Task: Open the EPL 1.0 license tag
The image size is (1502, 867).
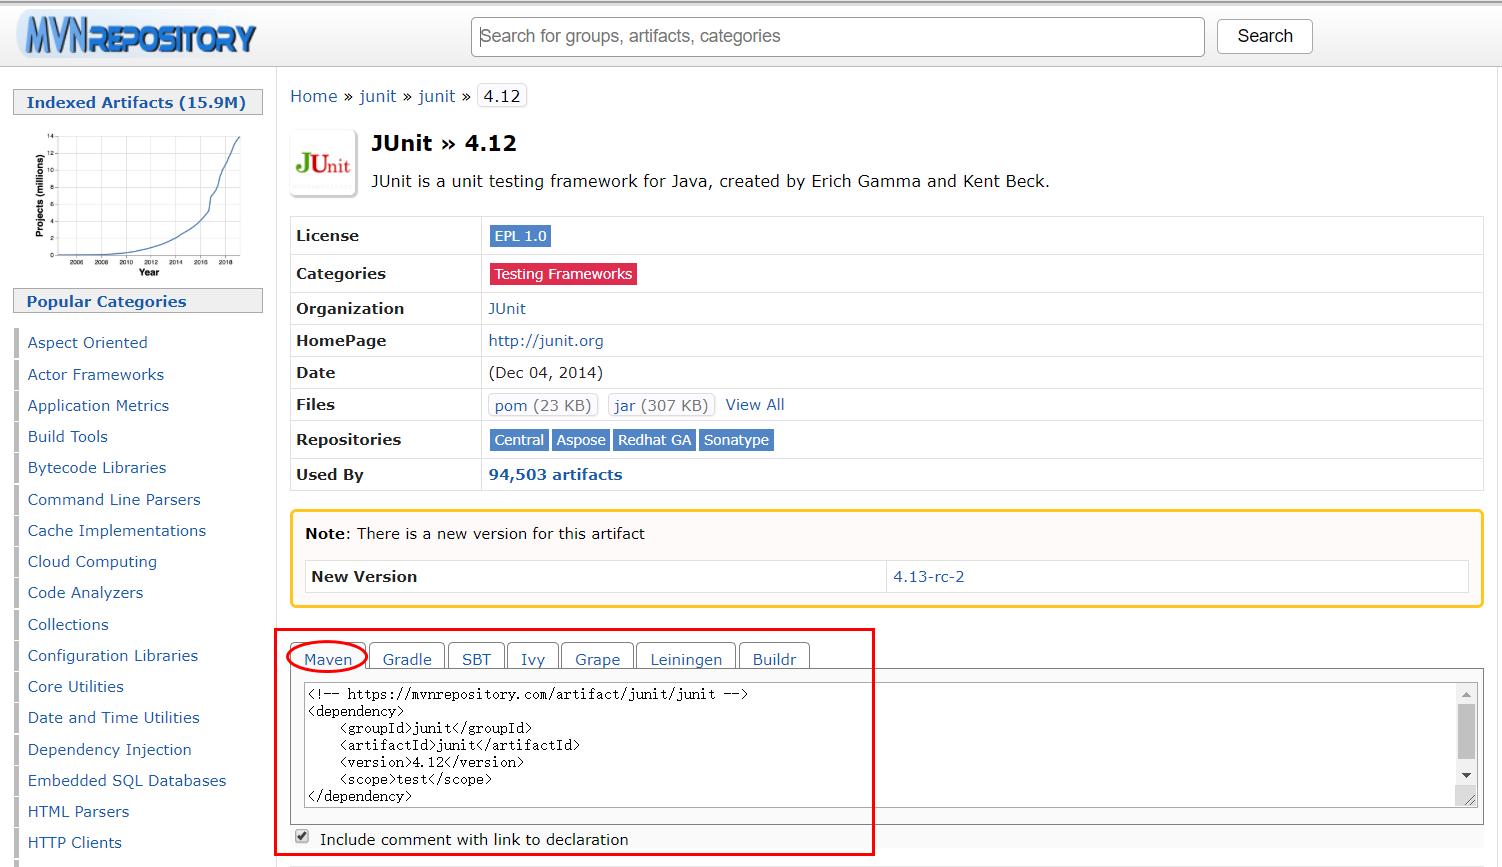Action: [520, 236]
